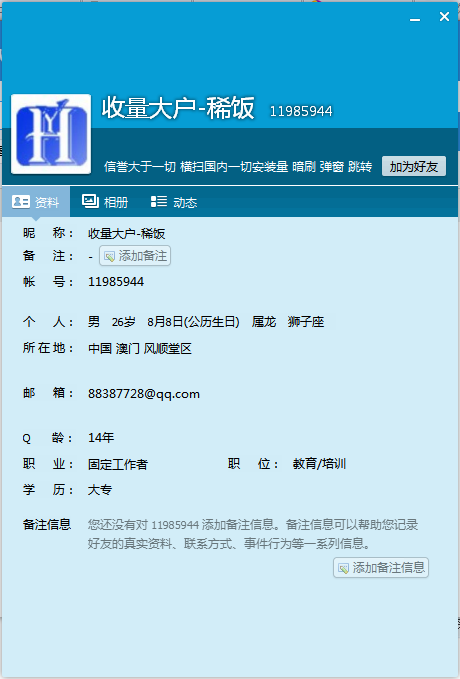Switch to the 相册 tab
460x679 pixels.
[x=105, y=202]
